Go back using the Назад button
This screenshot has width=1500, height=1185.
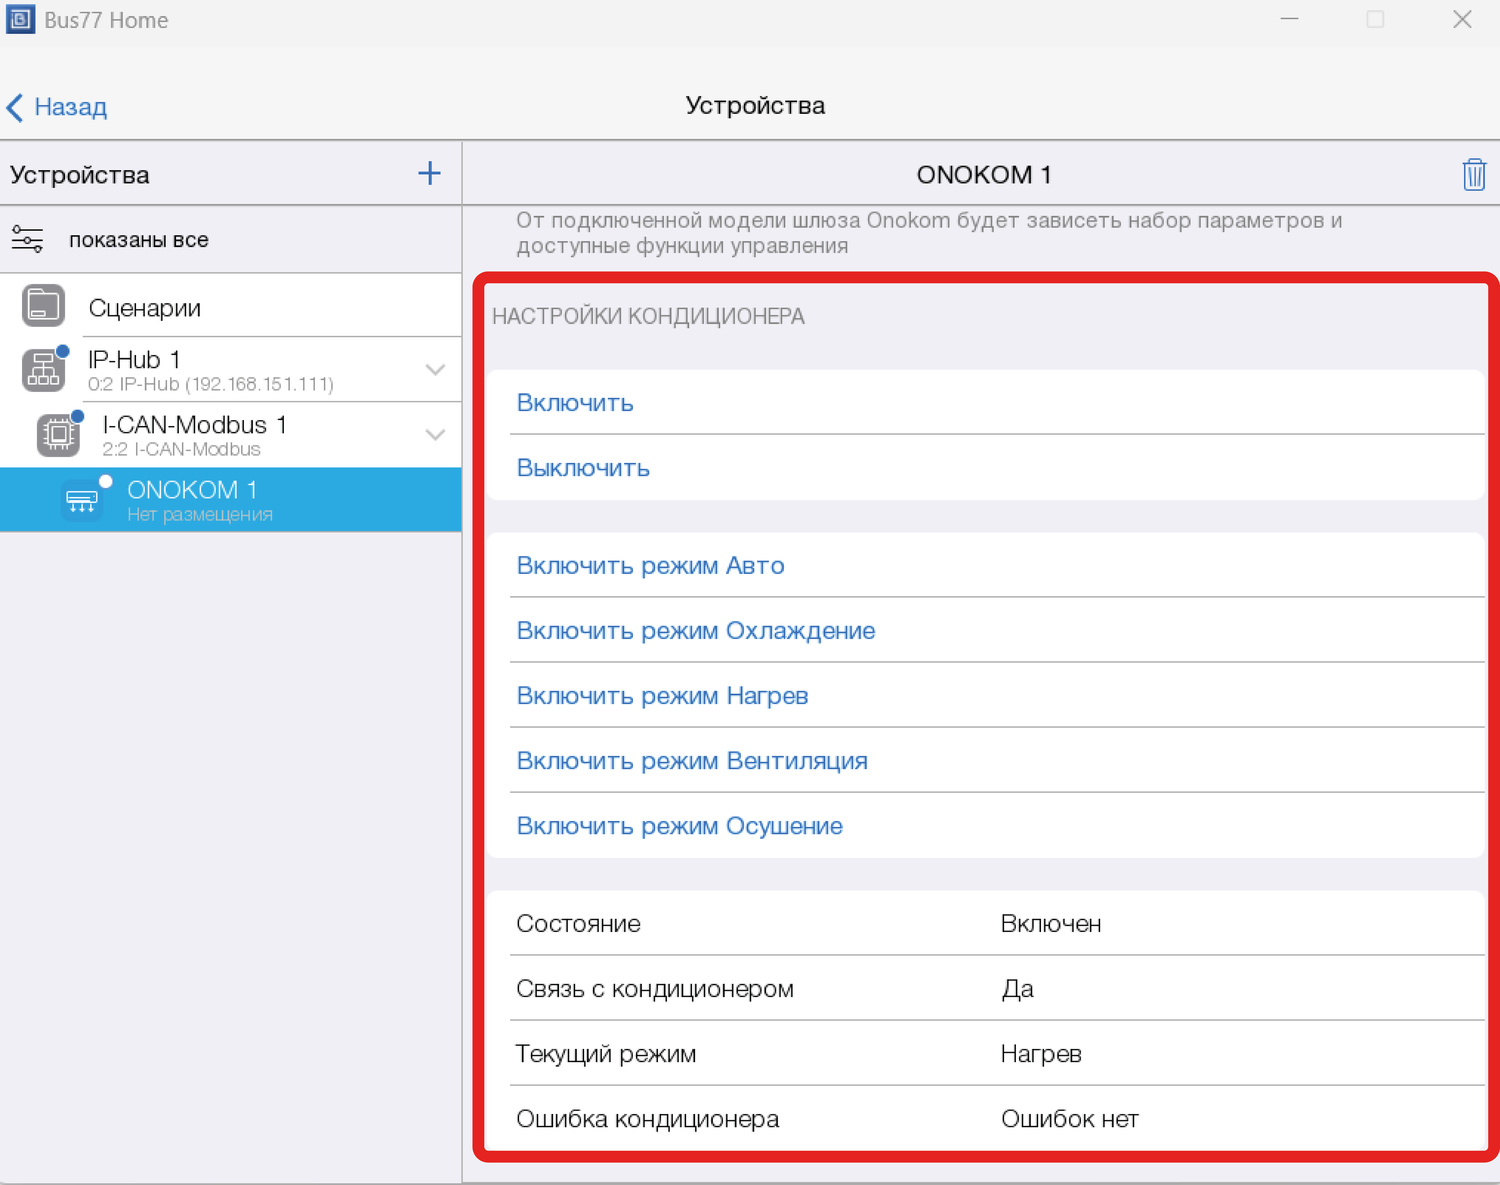click(58, 107)
